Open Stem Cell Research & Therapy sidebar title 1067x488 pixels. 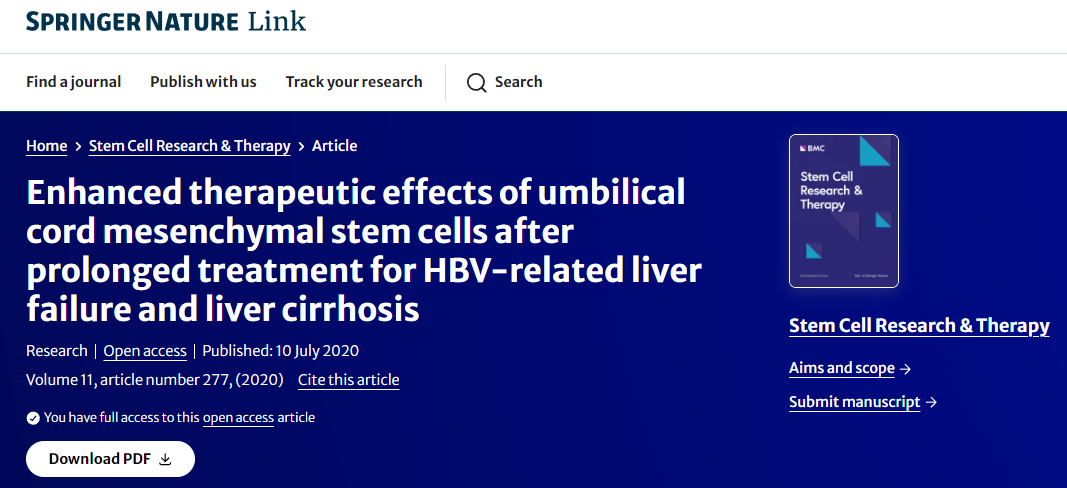coord(919,326)
